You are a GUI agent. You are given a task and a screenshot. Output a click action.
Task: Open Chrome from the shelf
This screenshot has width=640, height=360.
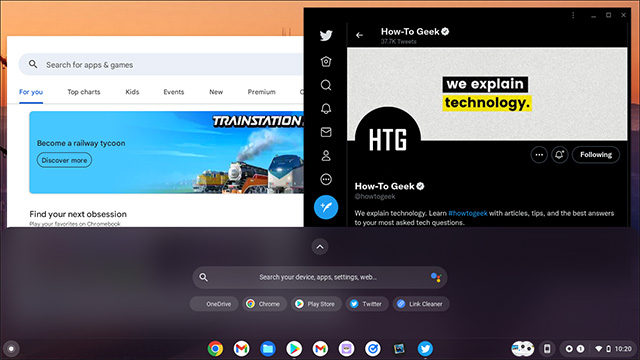[215, 349]
